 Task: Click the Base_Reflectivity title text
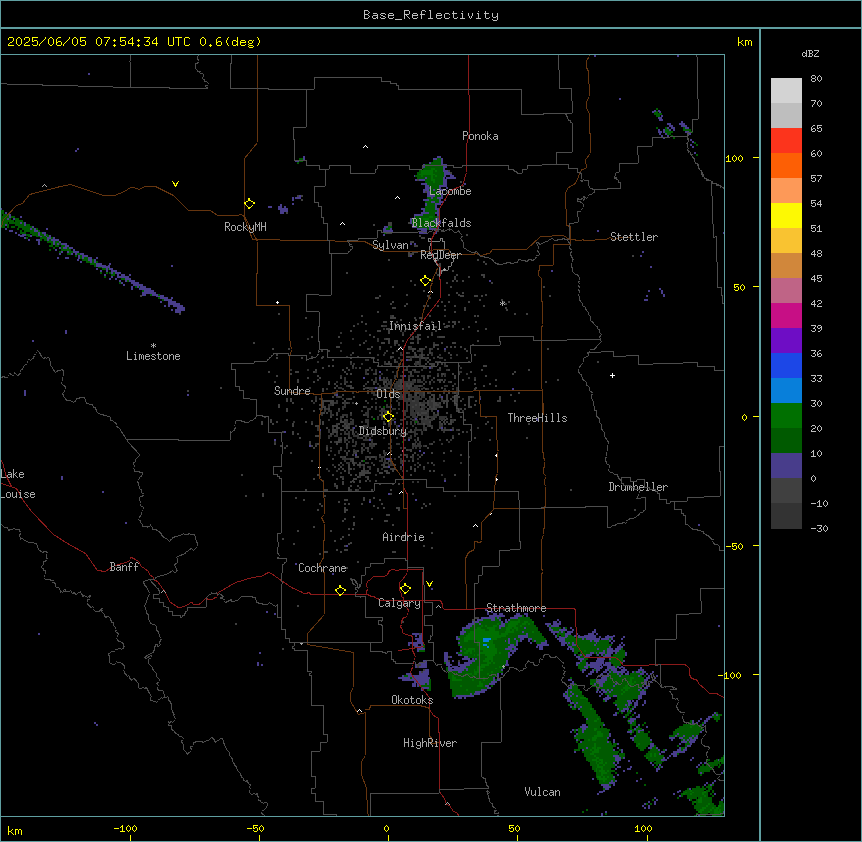coord(431,15)
